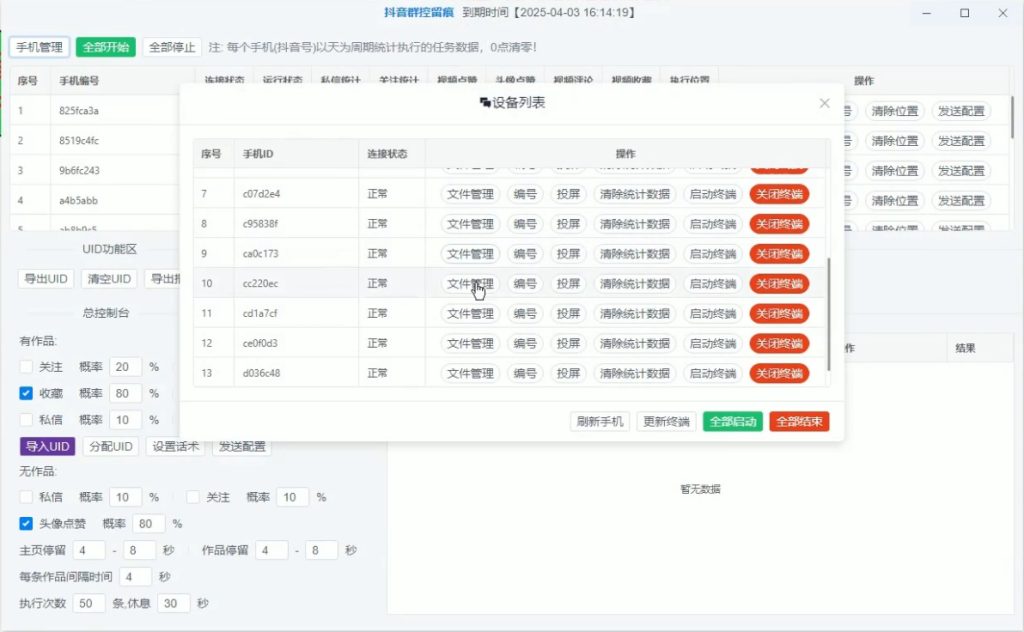The width and height of the screenshot is (1024, 632).
Task: Click 投屏 for device c07d2e4
Action: [x=568, y=193]
